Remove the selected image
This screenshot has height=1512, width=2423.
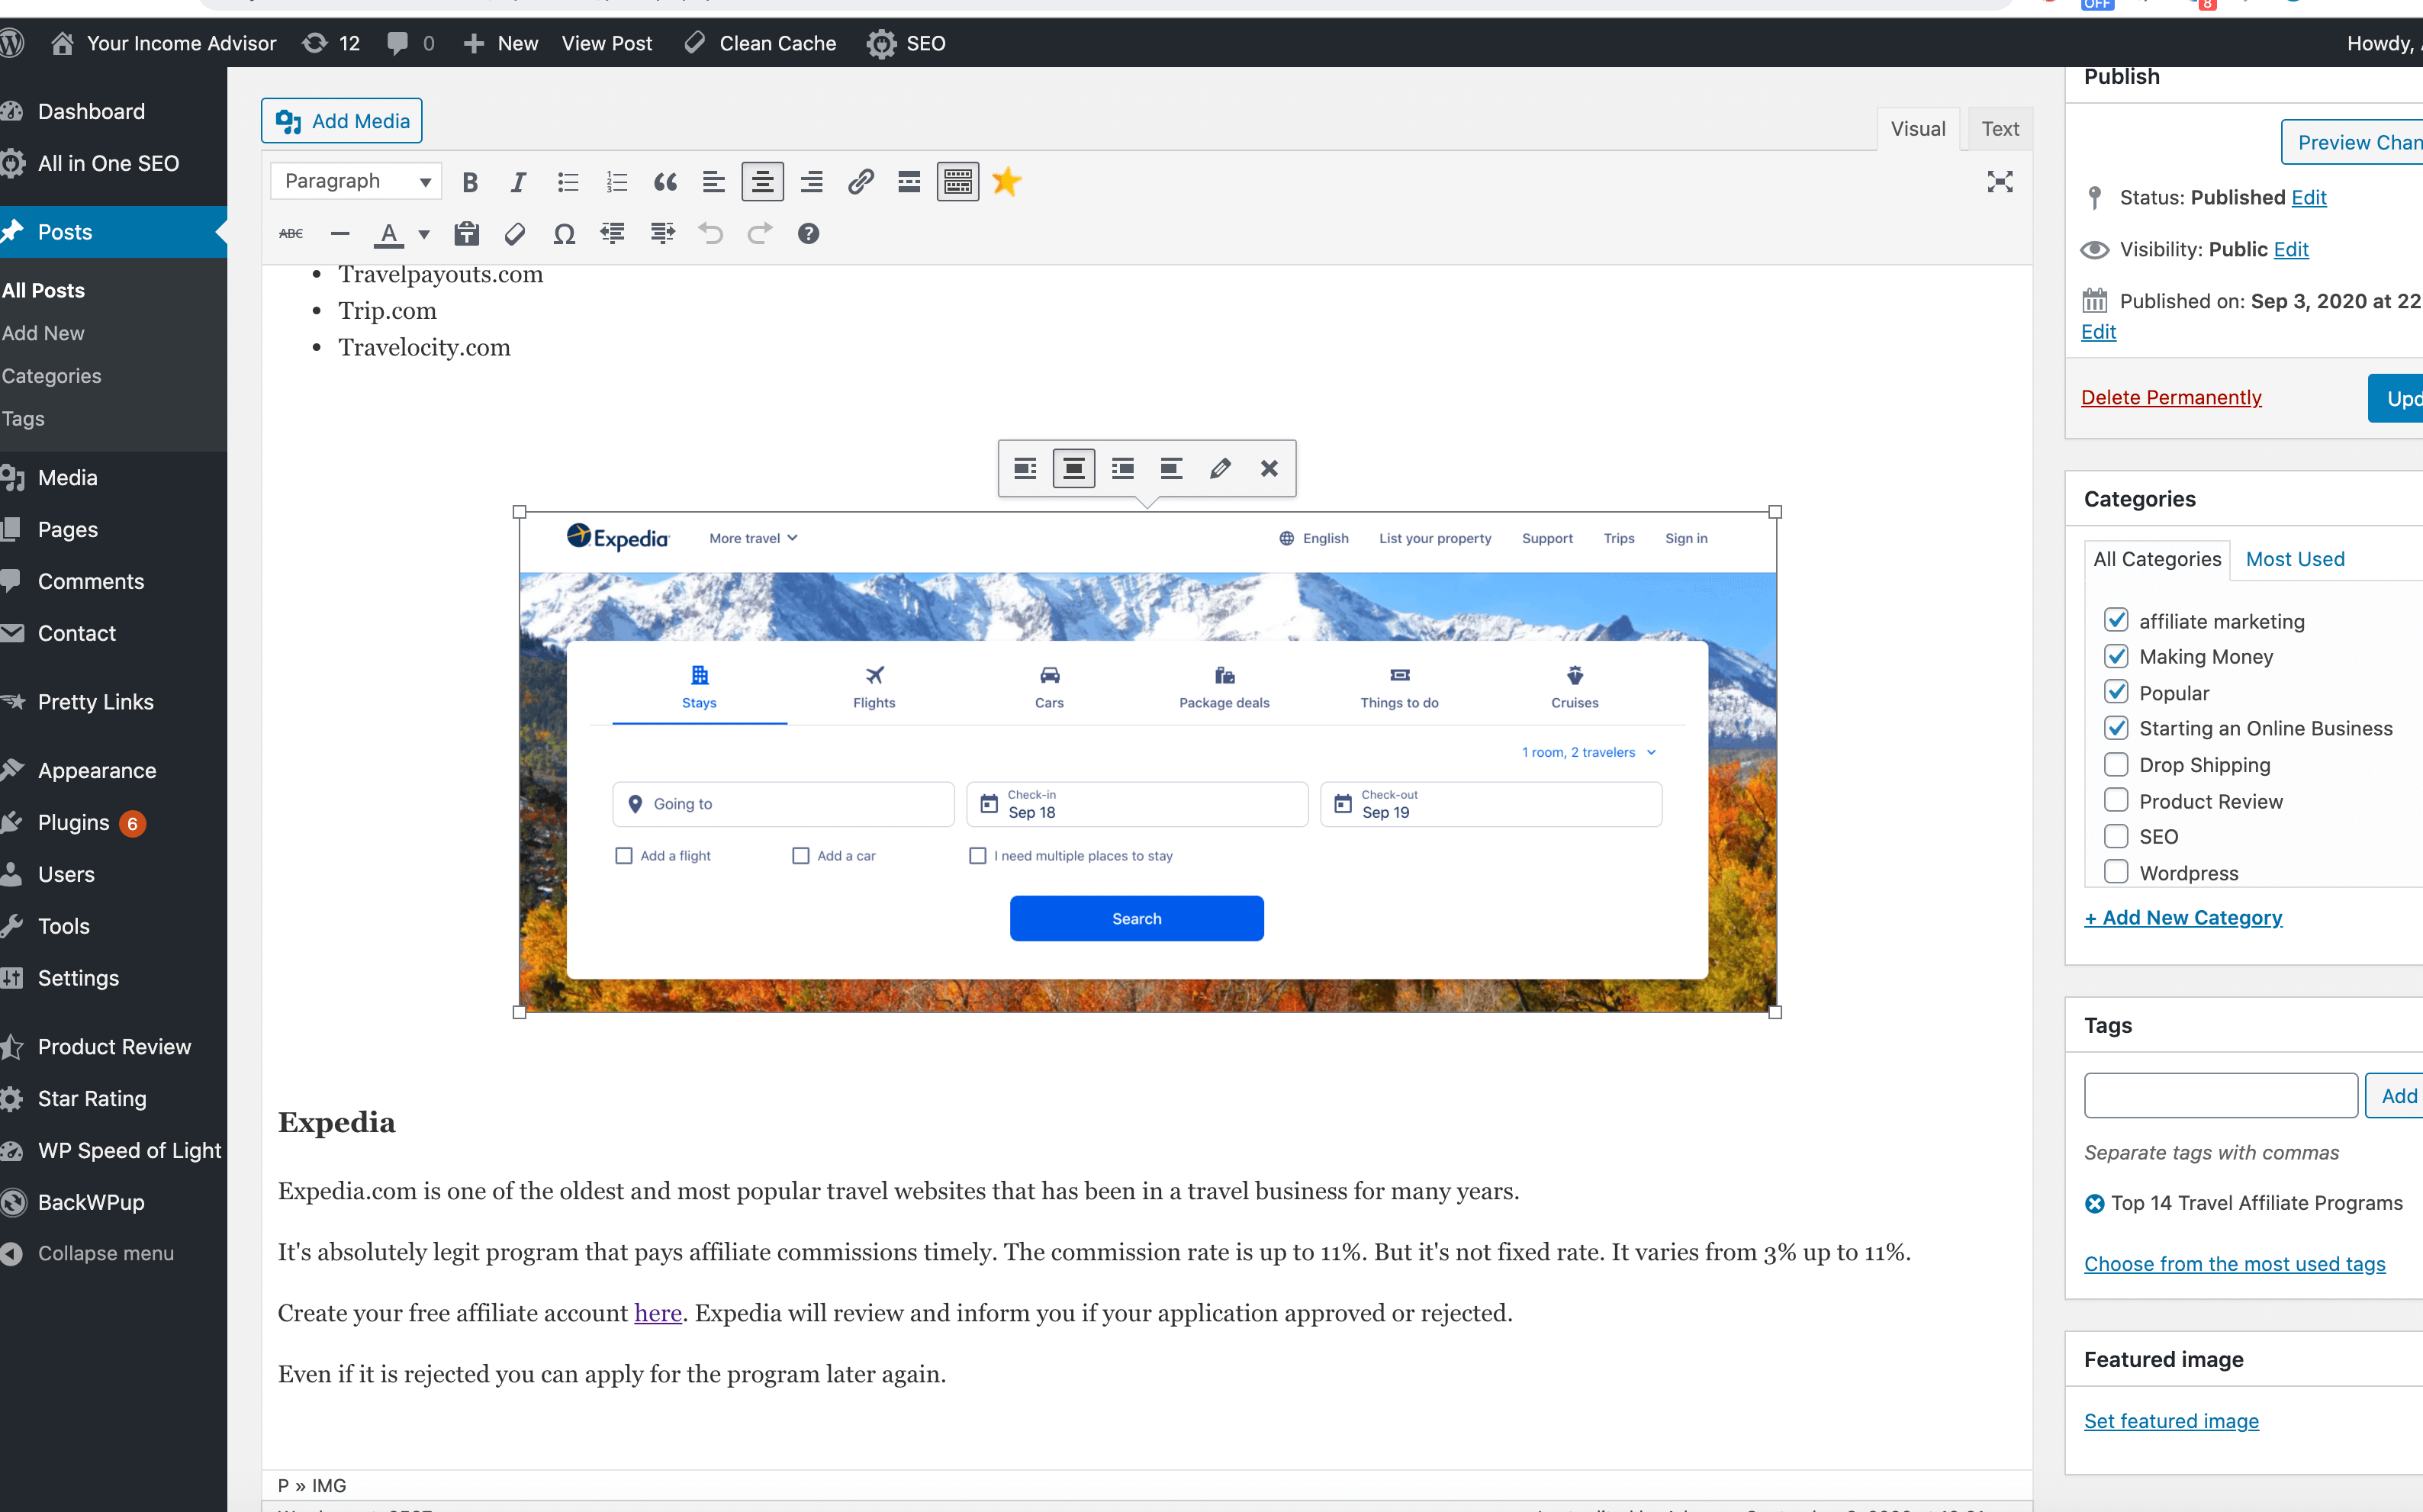[1269, 468]
